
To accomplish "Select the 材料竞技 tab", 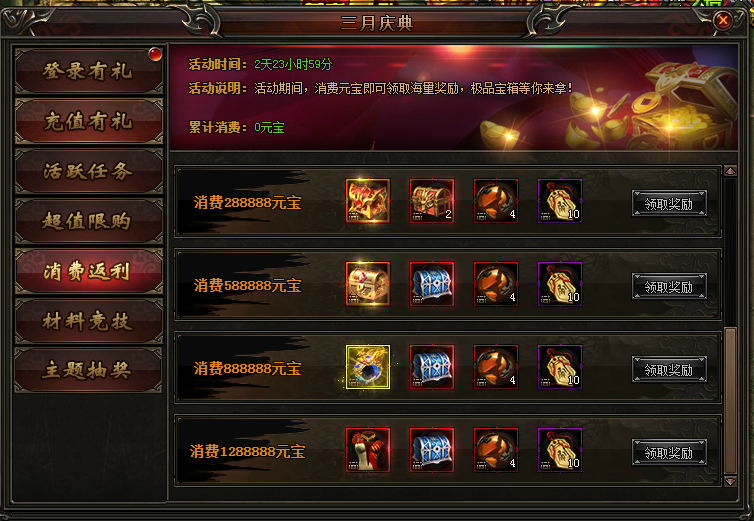I will pyautogui.click(x=88, y=321).
